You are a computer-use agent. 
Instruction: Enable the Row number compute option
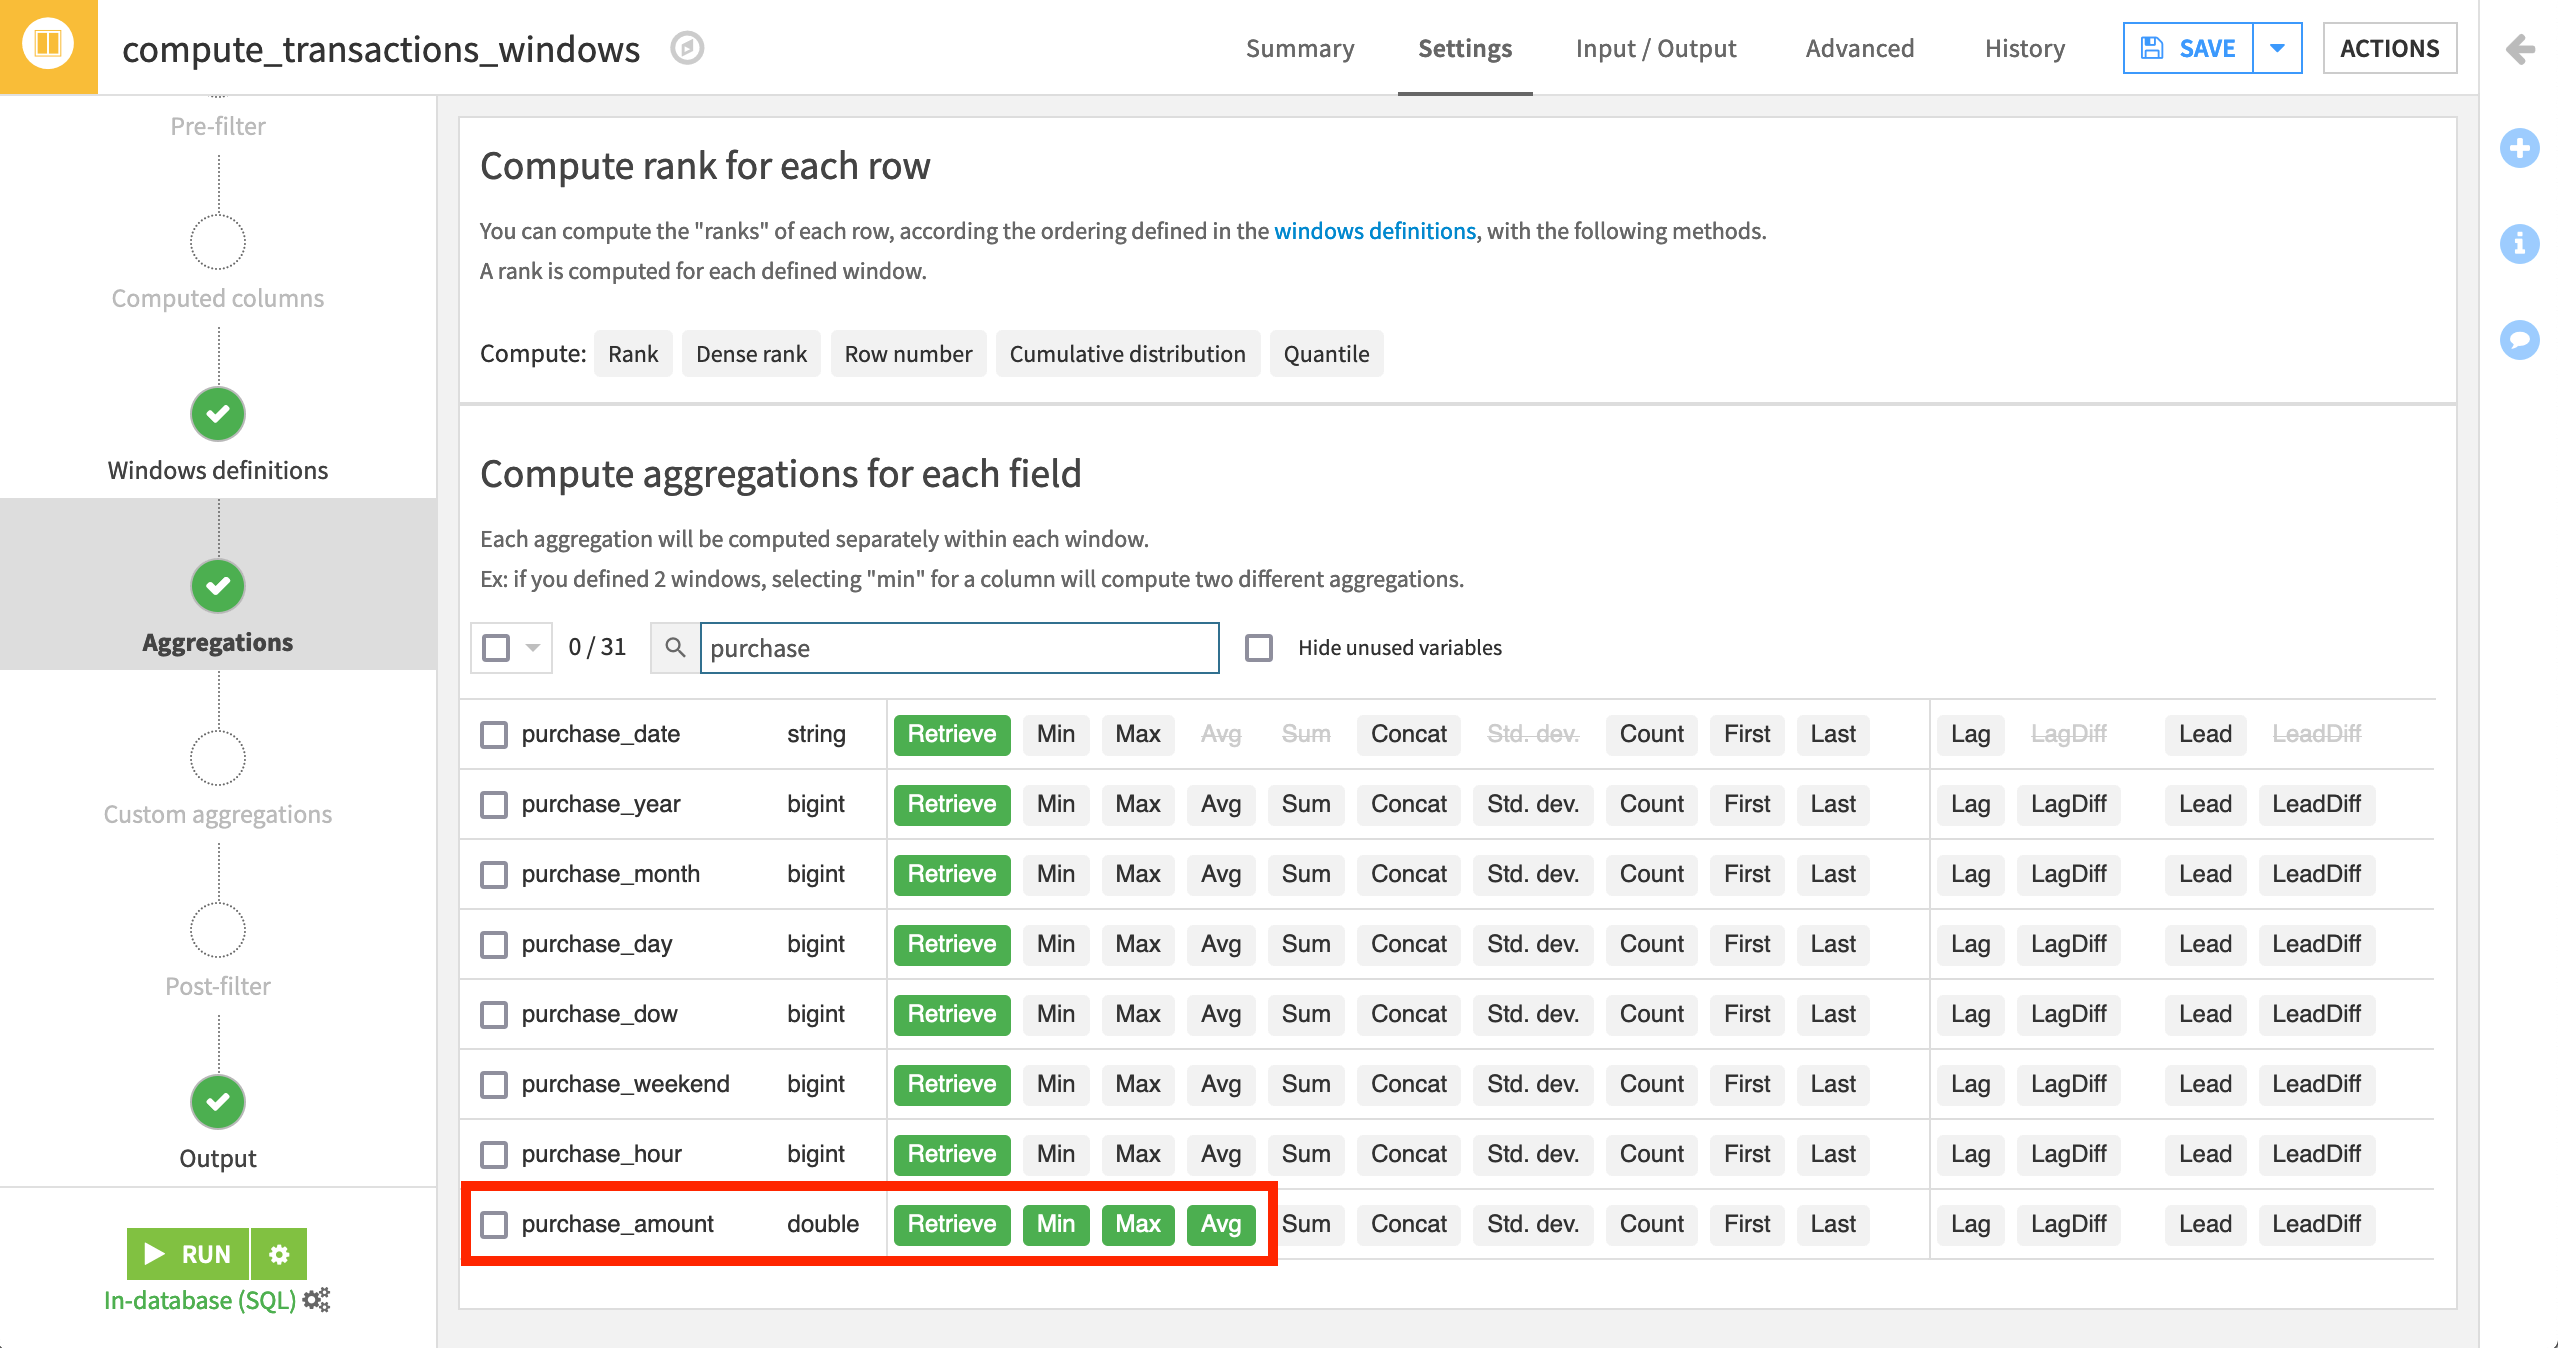point(908,354)
